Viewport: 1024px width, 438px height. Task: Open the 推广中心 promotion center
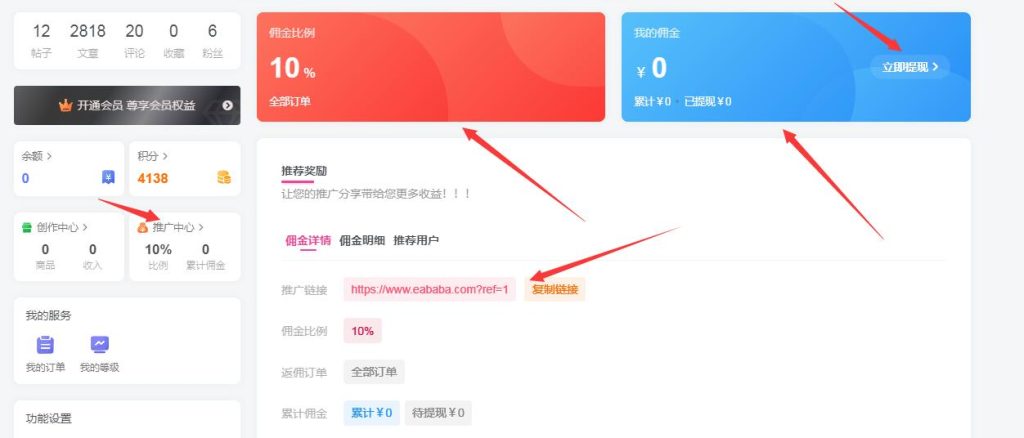tap(176, 227)
